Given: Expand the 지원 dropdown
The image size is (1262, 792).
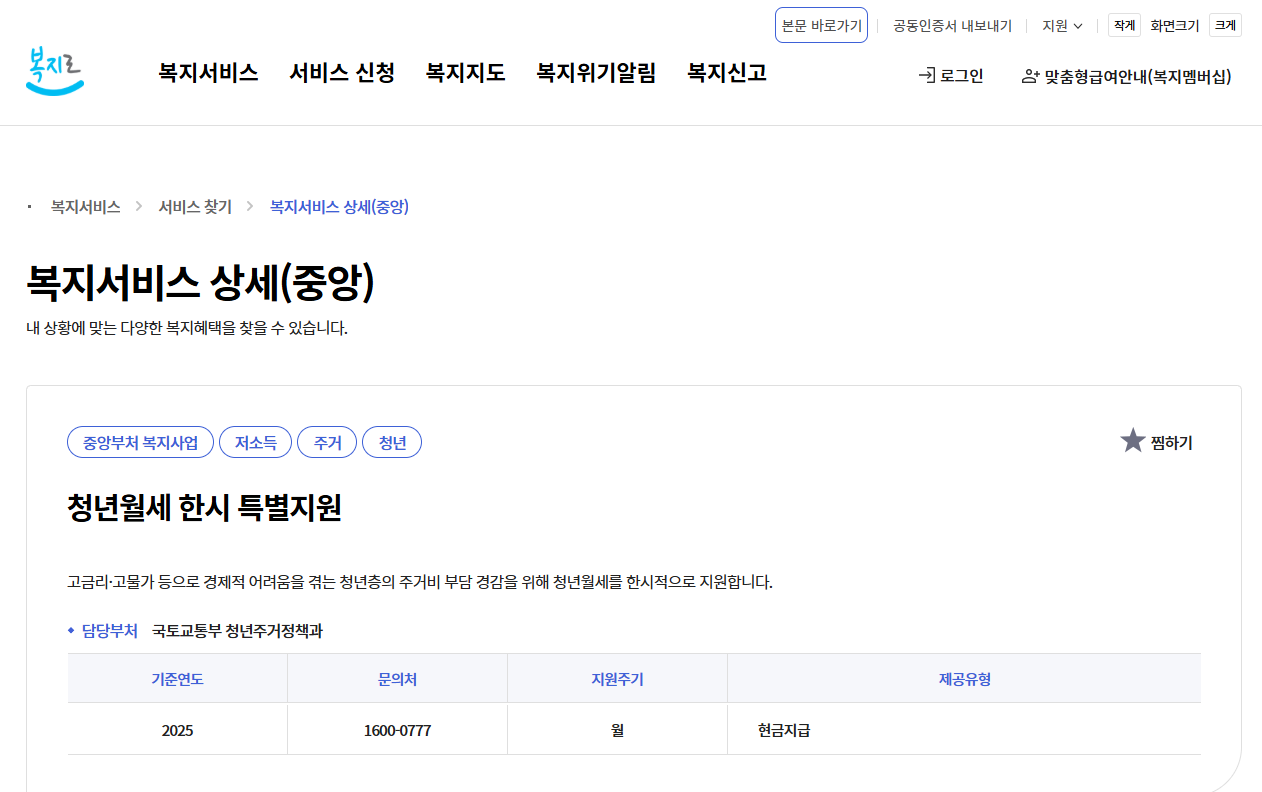Looking at the screenshot, I should point(1062,26).
